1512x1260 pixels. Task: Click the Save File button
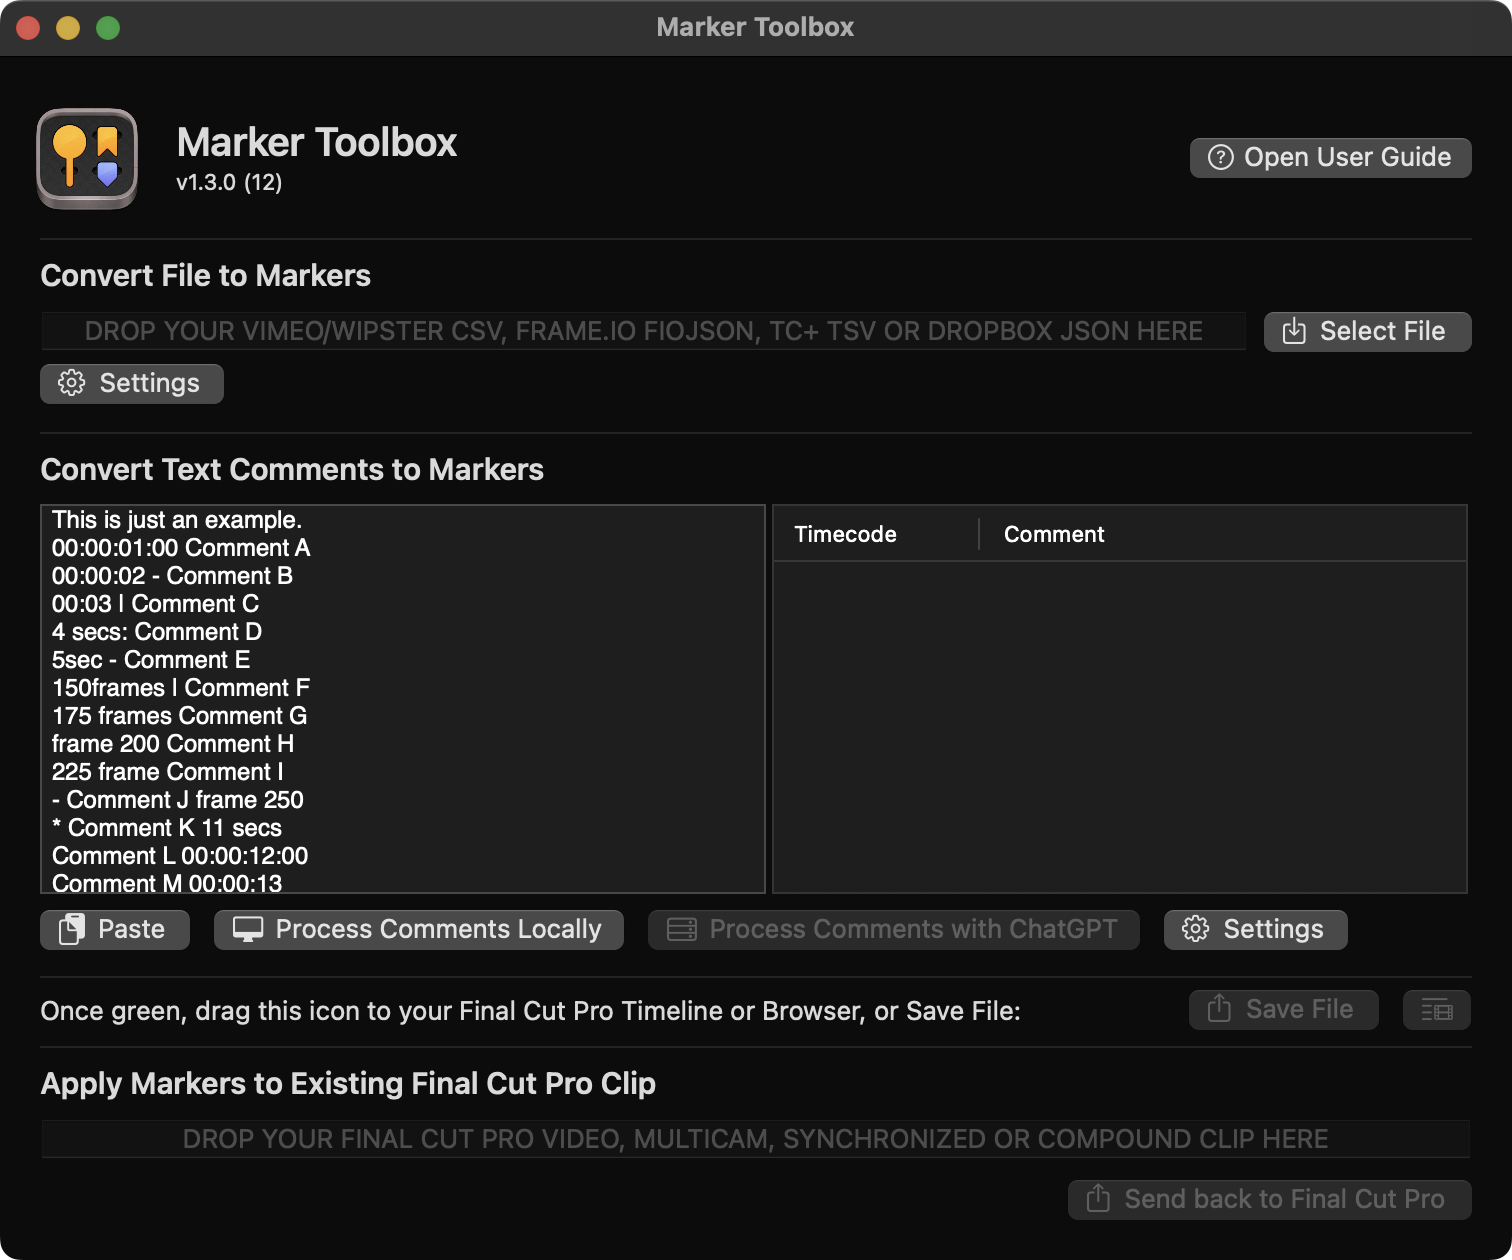[x=1283, y=1010]
